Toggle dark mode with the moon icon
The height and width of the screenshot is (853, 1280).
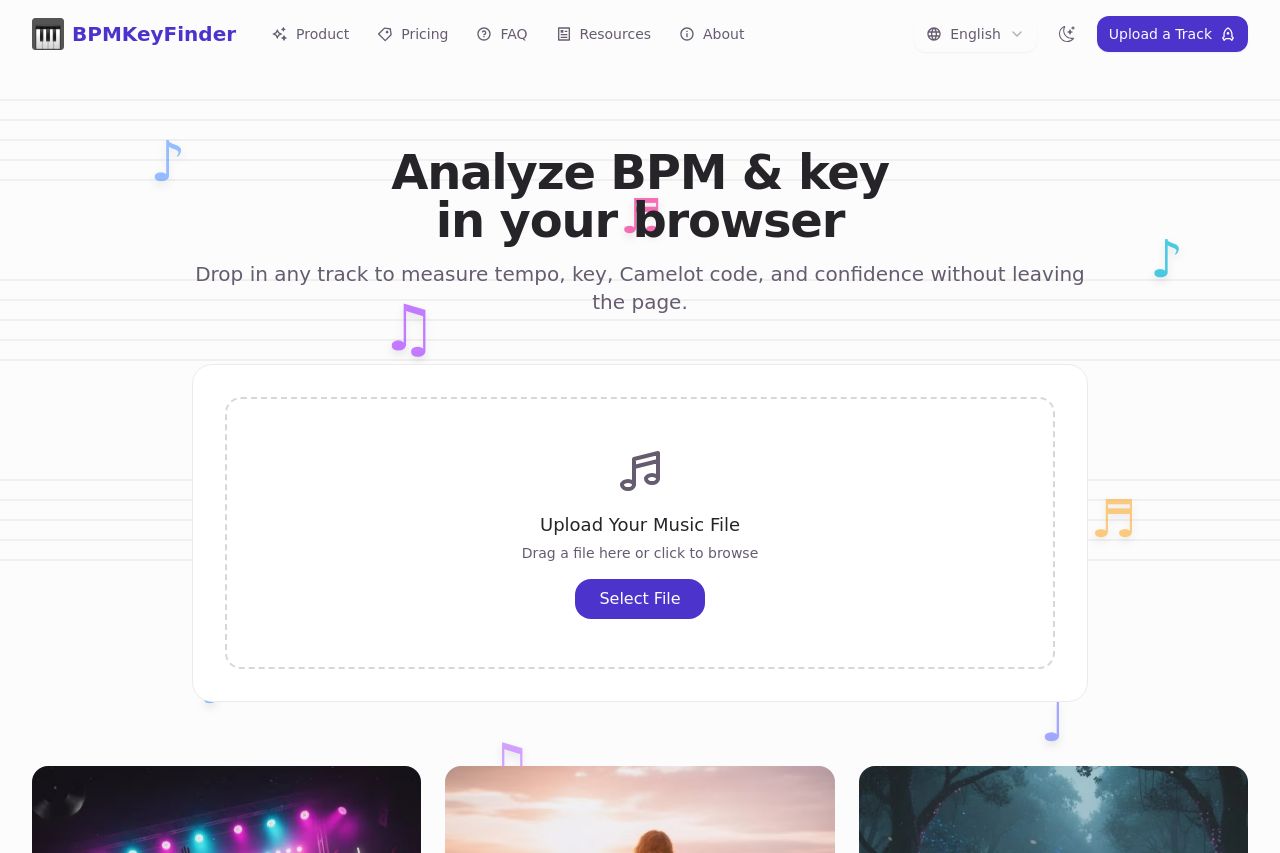1067,34
